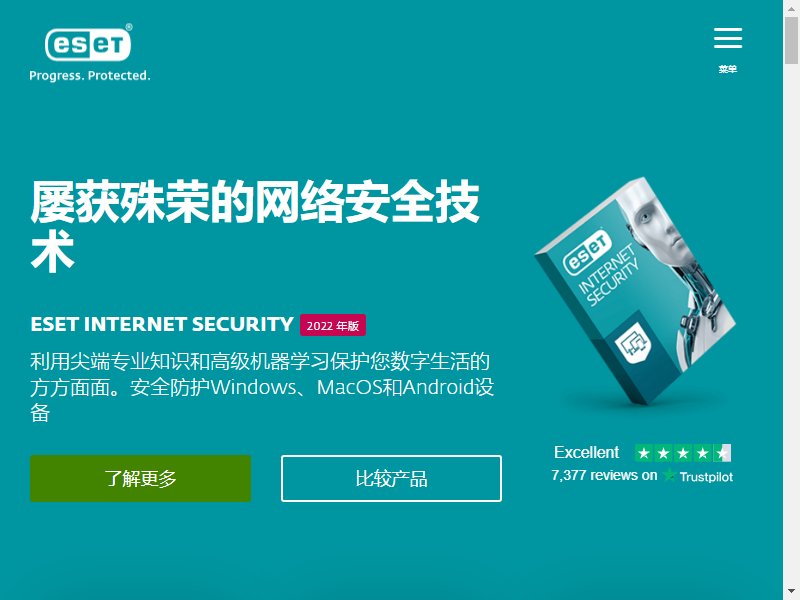This screenshot has width=800, height=600.
Task: Click the vertical scrollbar thumb
Action: [x=792, y=40]
